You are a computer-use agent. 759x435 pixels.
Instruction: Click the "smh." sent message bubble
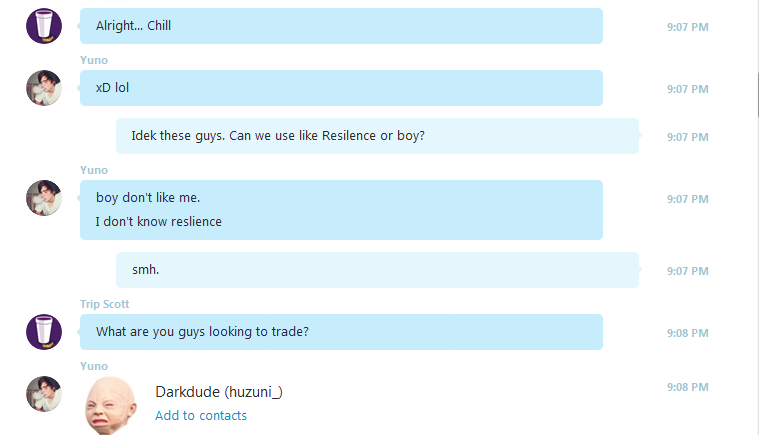click(378, 270)
